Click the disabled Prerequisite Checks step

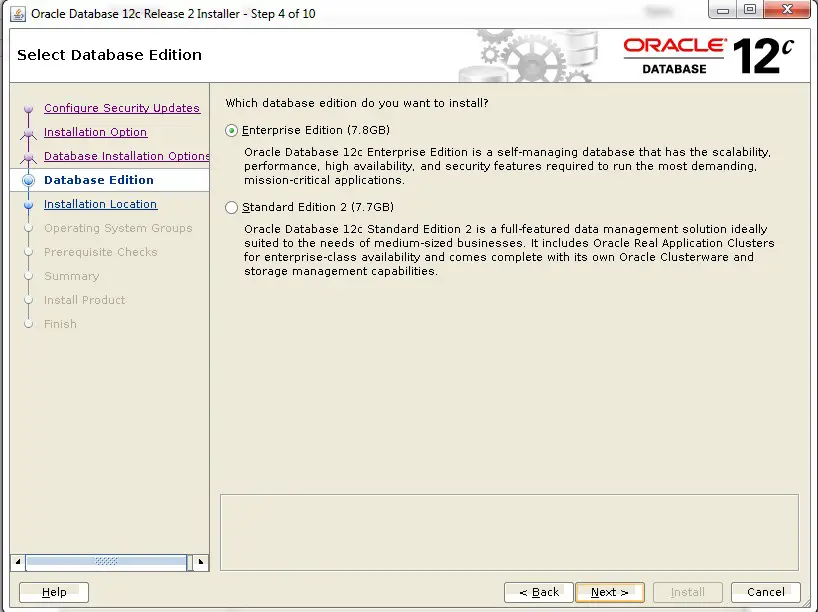click(x=100, y=252)
